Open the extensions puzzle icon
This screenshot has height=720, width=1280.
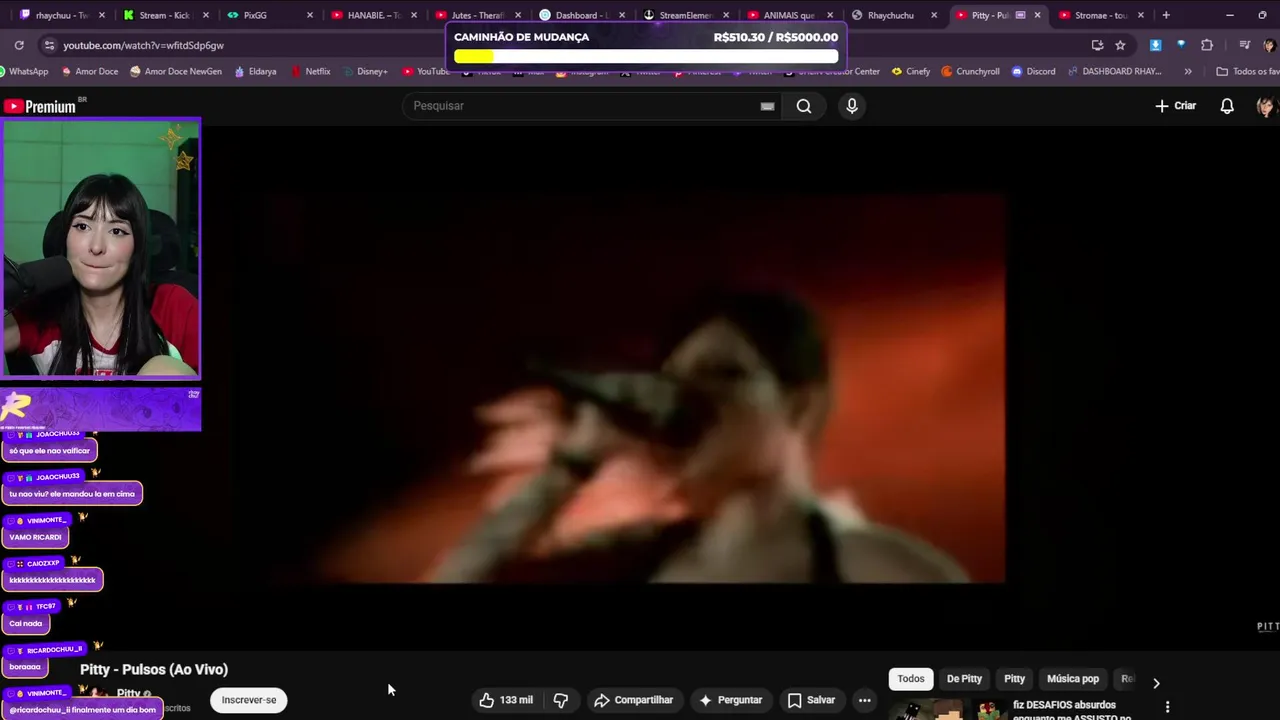point(1207,45)
